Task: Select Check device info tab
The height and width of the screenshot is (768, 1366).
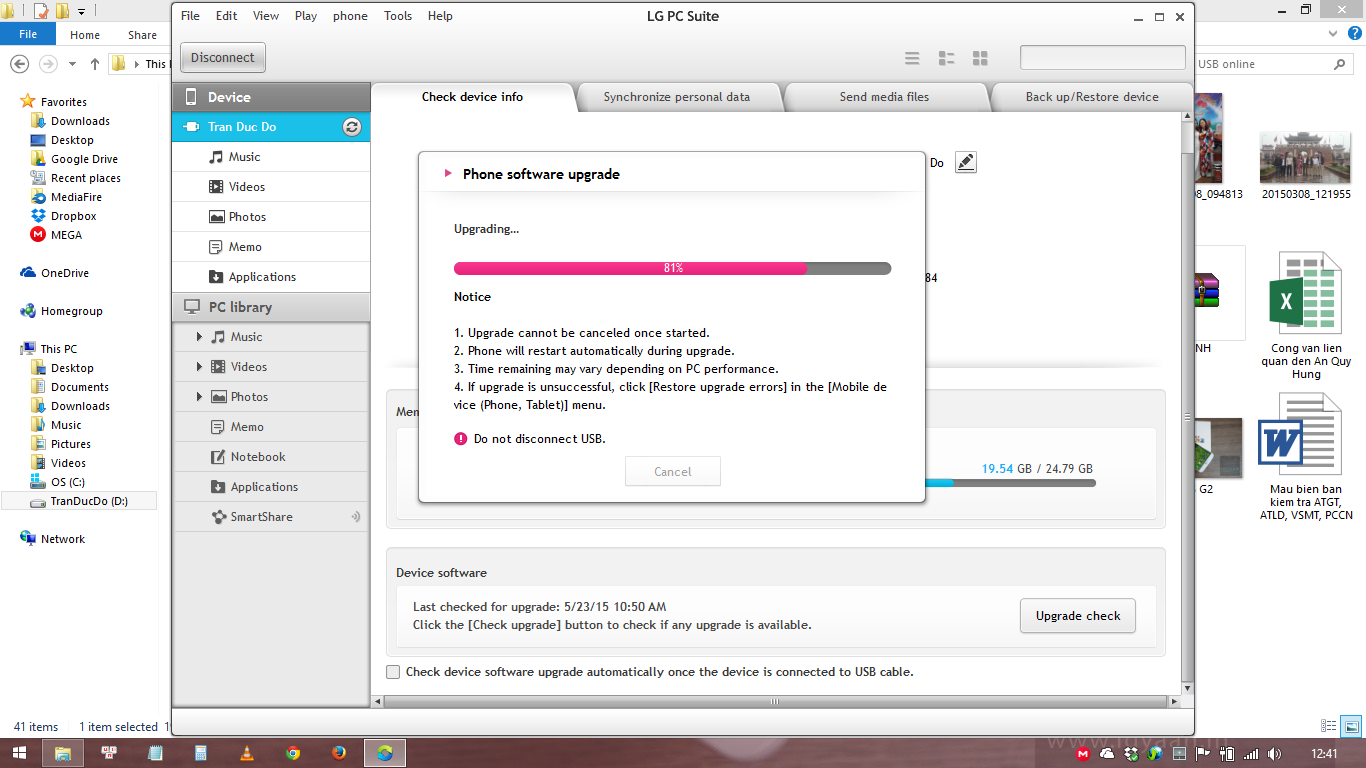Action: (472, 97)
